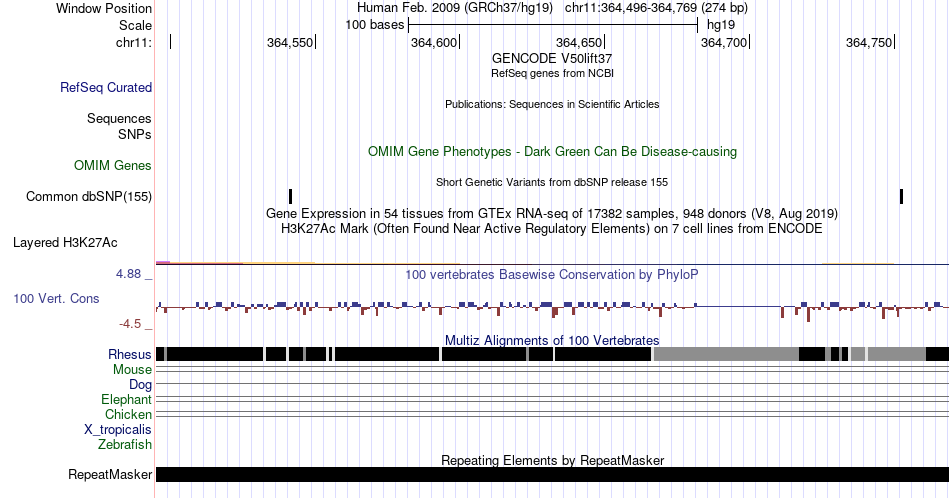Image resolution: width=950 pixels, height=498 pixels.
Task: Click Multiz Alignments of 100 Vertebrates title
Action: (x=552, y=340)
